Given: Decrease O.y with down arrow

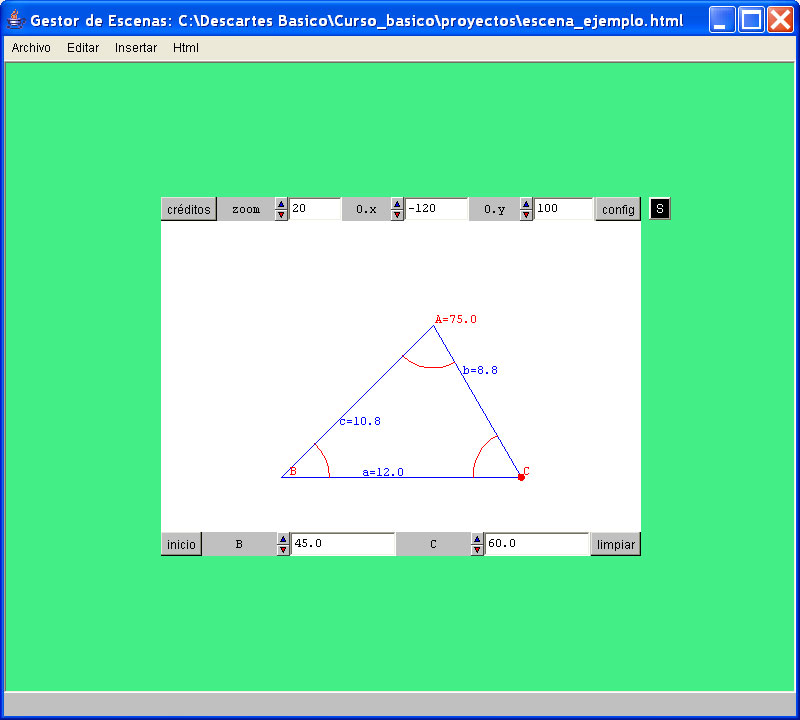Looking at the screenshot, I should (526, 215).
